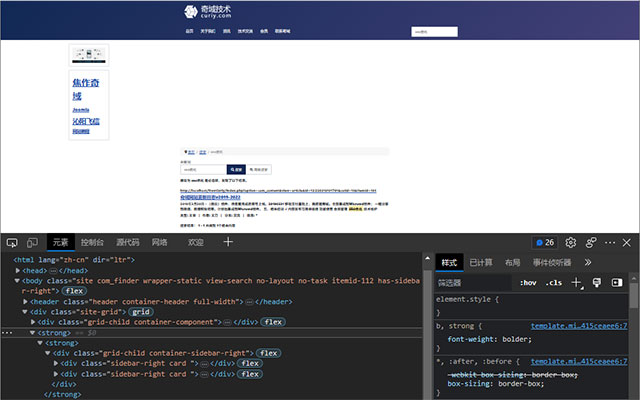The image size is (640, 400).
Task: Click the ellipsis in the header element row
Action: click(x=249, y=302)
